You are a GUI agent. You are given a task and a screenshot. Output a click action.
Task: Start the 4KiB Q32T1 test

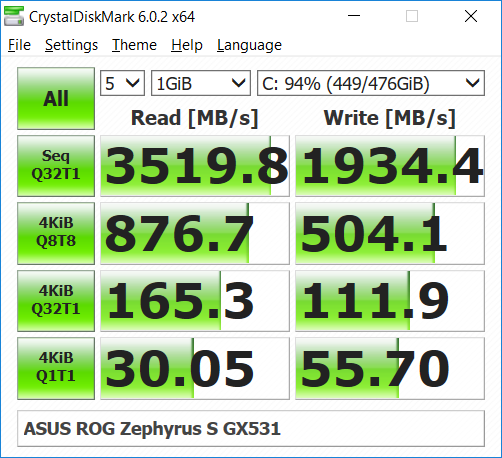56,301
